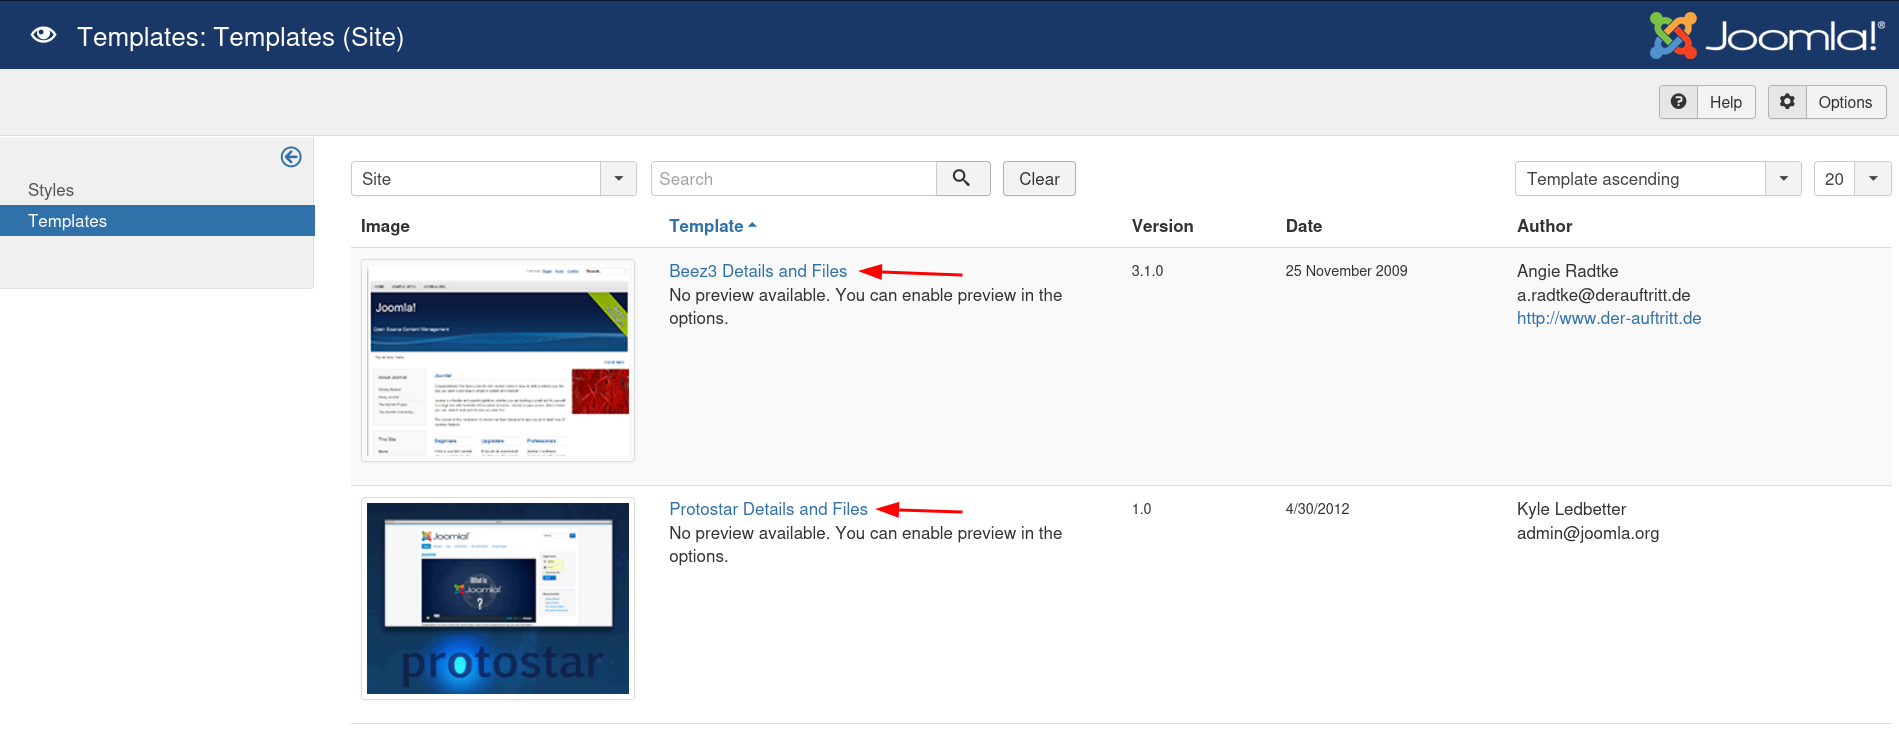Image resolution: width=1899 pixels, height=748 pixels.
Task: Toggle the Template column sort arrow
Action: tap(752, 226)
